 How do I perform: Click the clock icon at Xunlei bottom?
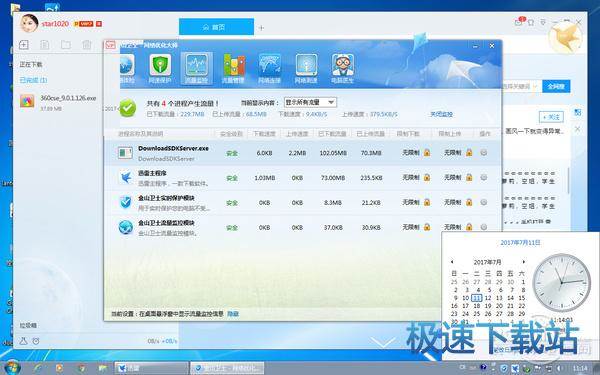click(36, 341)
